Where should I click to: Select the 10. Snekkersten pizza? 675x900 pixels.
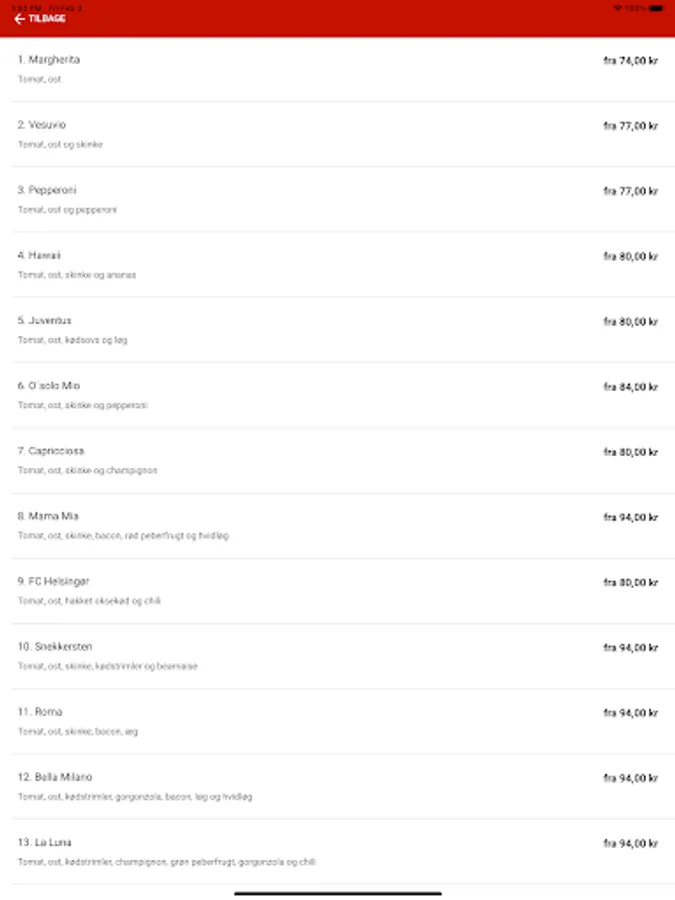tap(338, 656)
